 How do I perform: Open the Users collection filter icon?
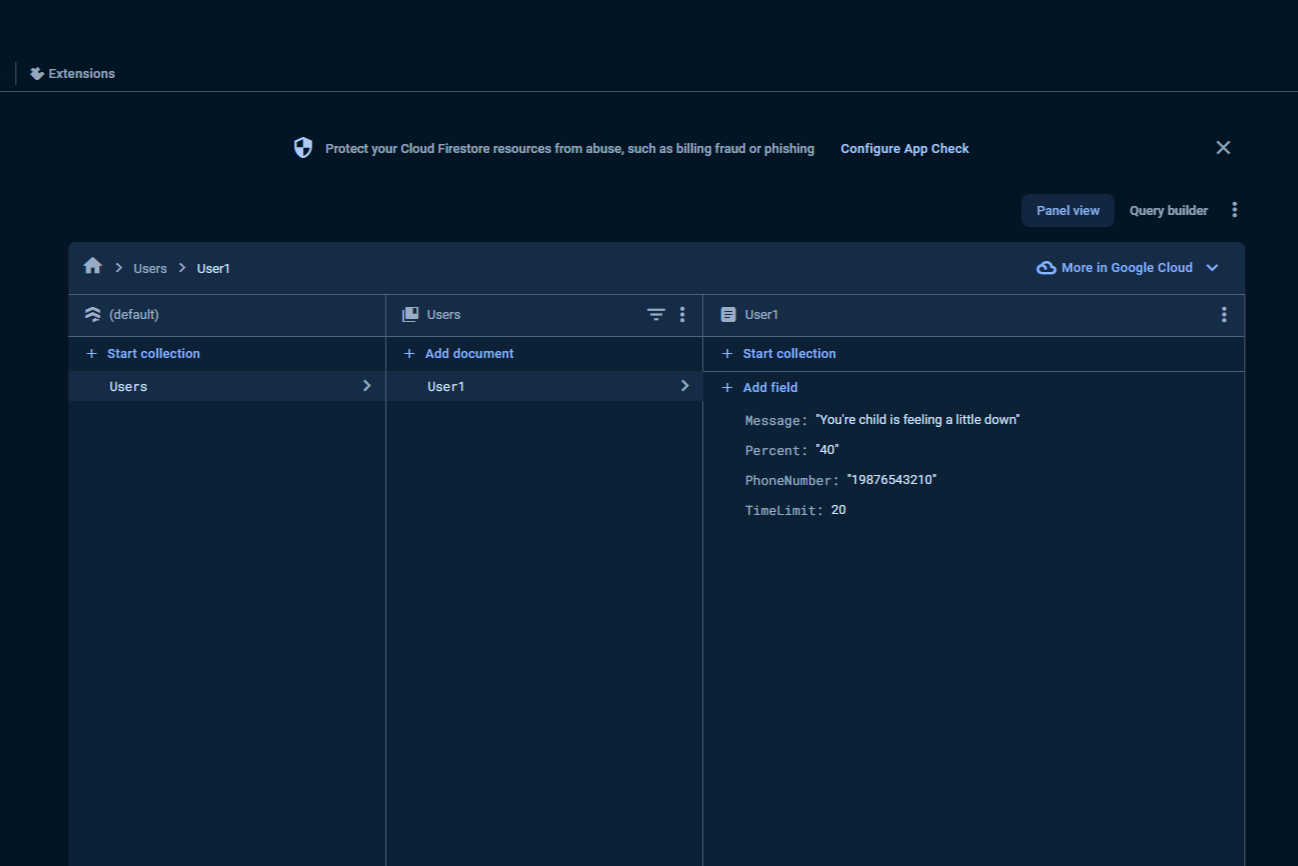coord(656,314)
